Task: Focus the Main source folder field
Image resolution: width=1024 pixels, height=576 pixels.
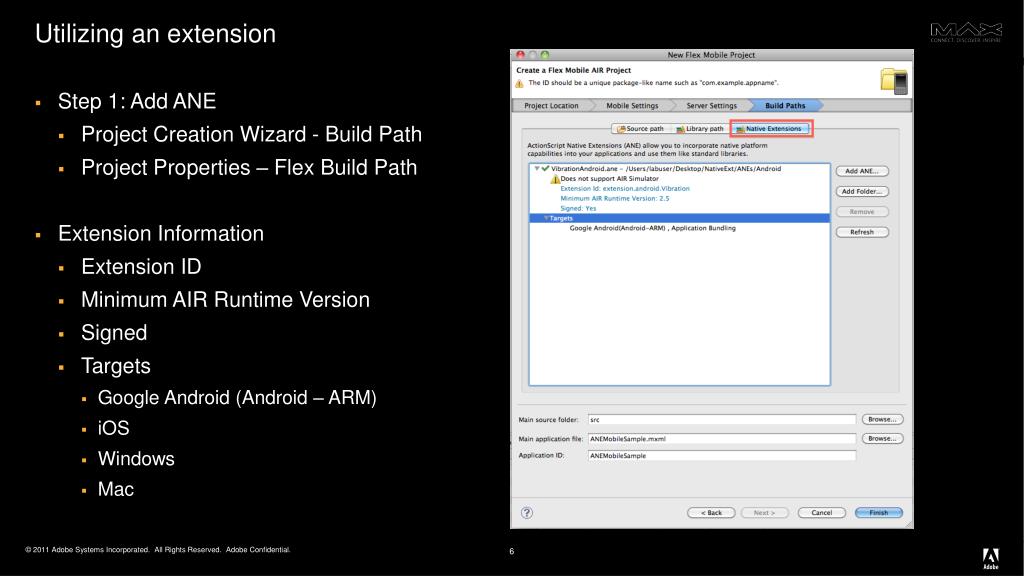Action: [722, 419]
